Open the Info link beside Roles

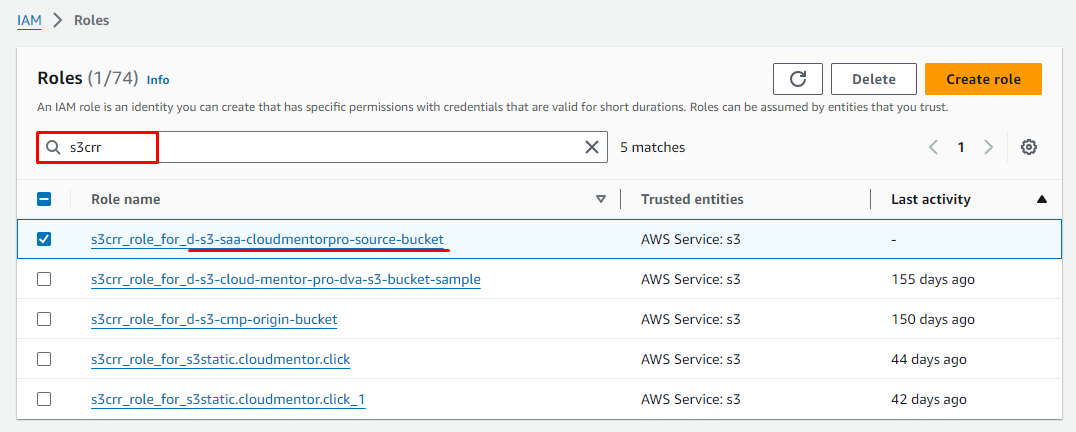158,79
